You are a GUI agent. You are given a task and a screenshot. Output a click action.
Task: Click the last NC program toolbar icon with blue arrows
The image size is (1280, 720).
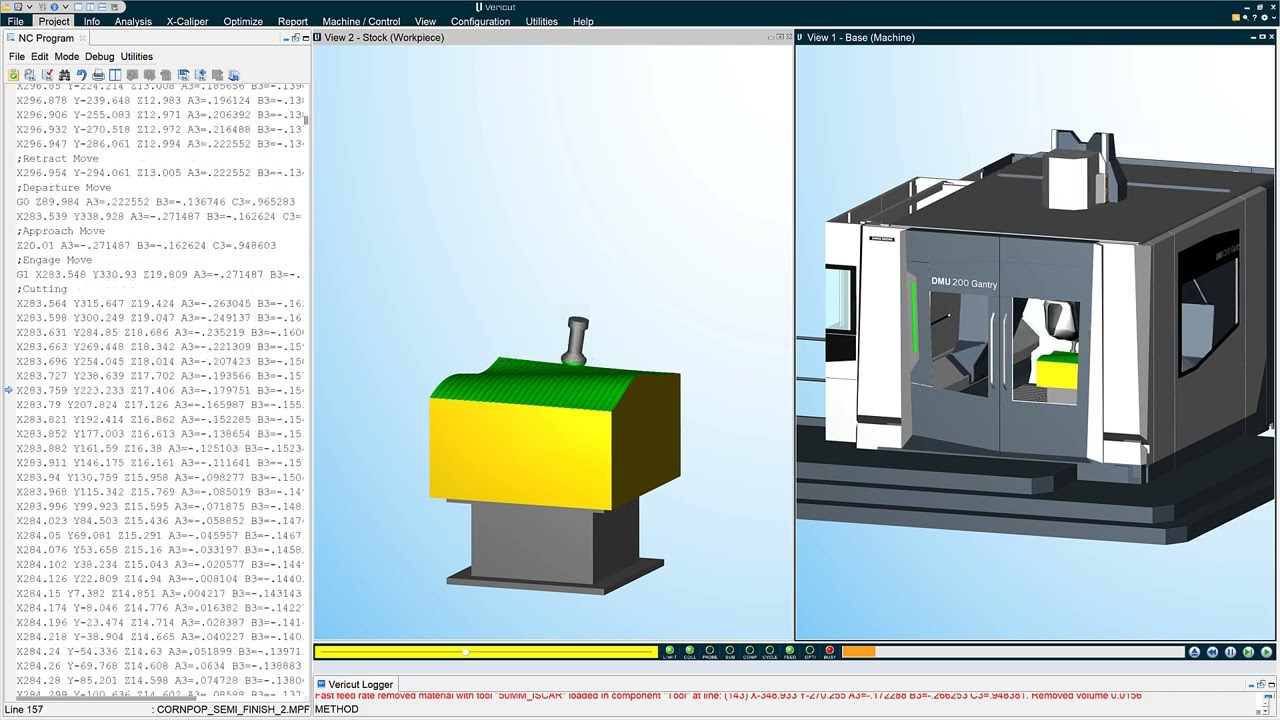[234, 75]
